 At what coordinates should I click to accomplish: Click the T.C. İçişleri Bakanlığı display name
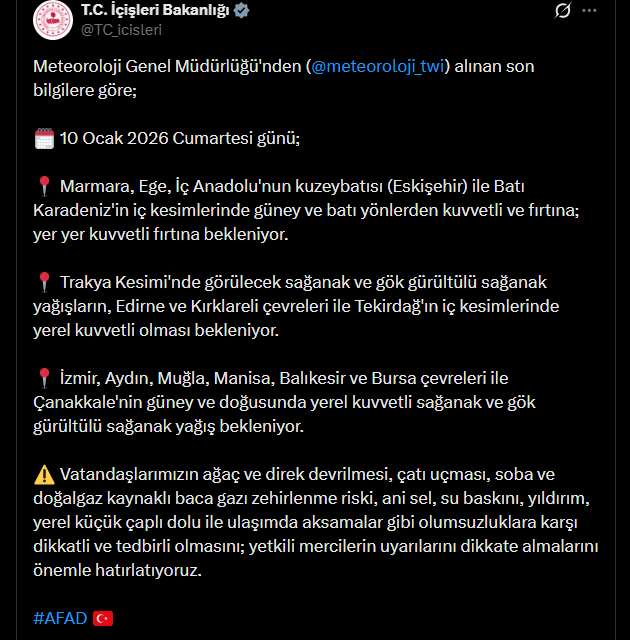155,10
